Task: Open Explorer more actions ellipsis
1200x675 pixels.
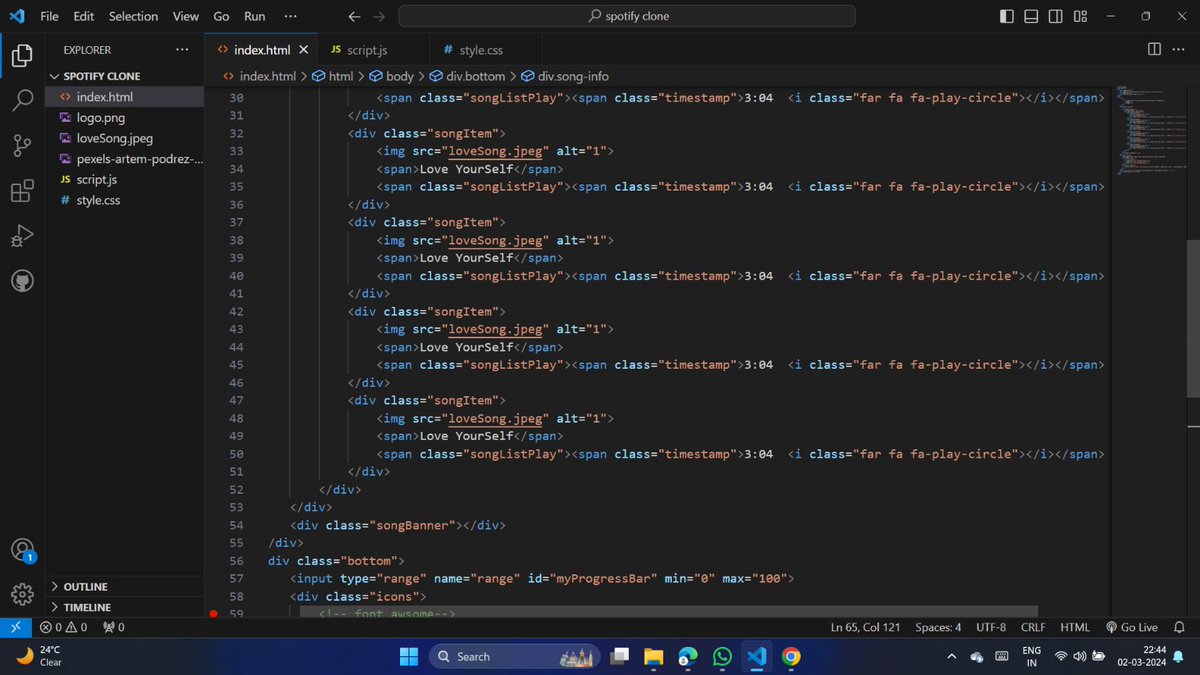Action: tap(181, 49)
